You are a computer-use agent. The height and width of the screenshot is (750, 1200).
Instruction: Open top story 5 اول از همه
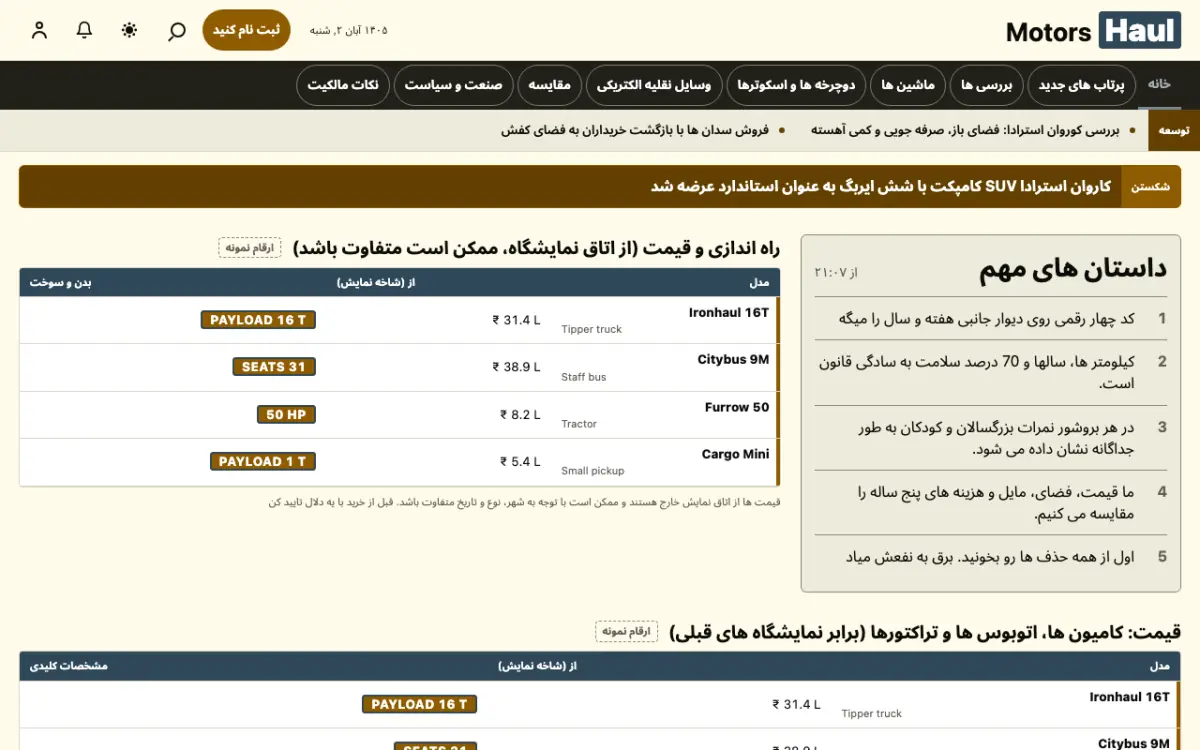click(991, 557)
